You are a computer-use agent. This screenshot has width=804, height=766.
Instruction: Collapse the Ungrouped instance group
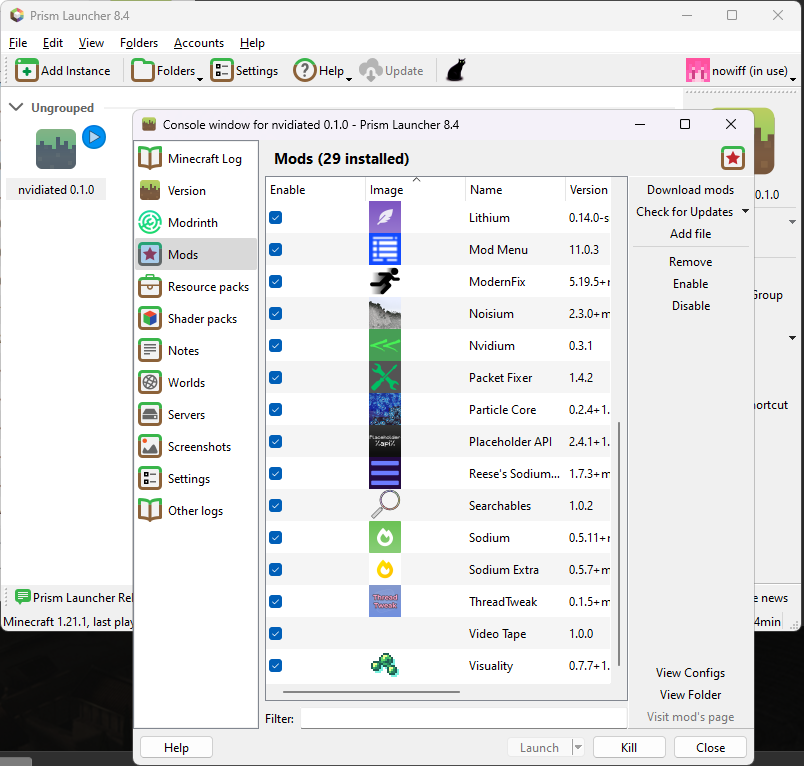[16, 107]
